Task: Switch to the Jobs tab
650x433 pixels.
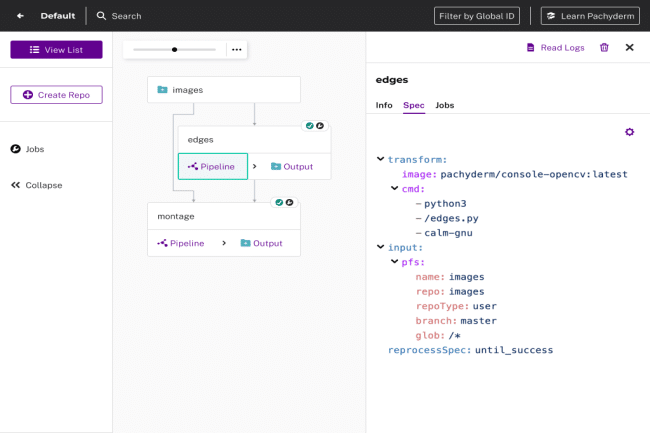Action: 445,105
